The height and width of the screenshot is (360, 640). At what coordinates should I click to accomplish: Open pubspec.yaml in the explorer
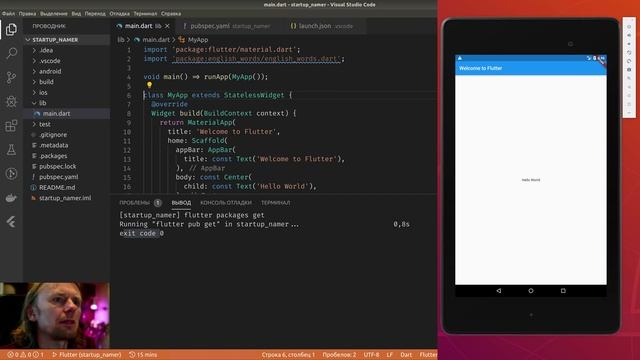(x=59, y=177)
